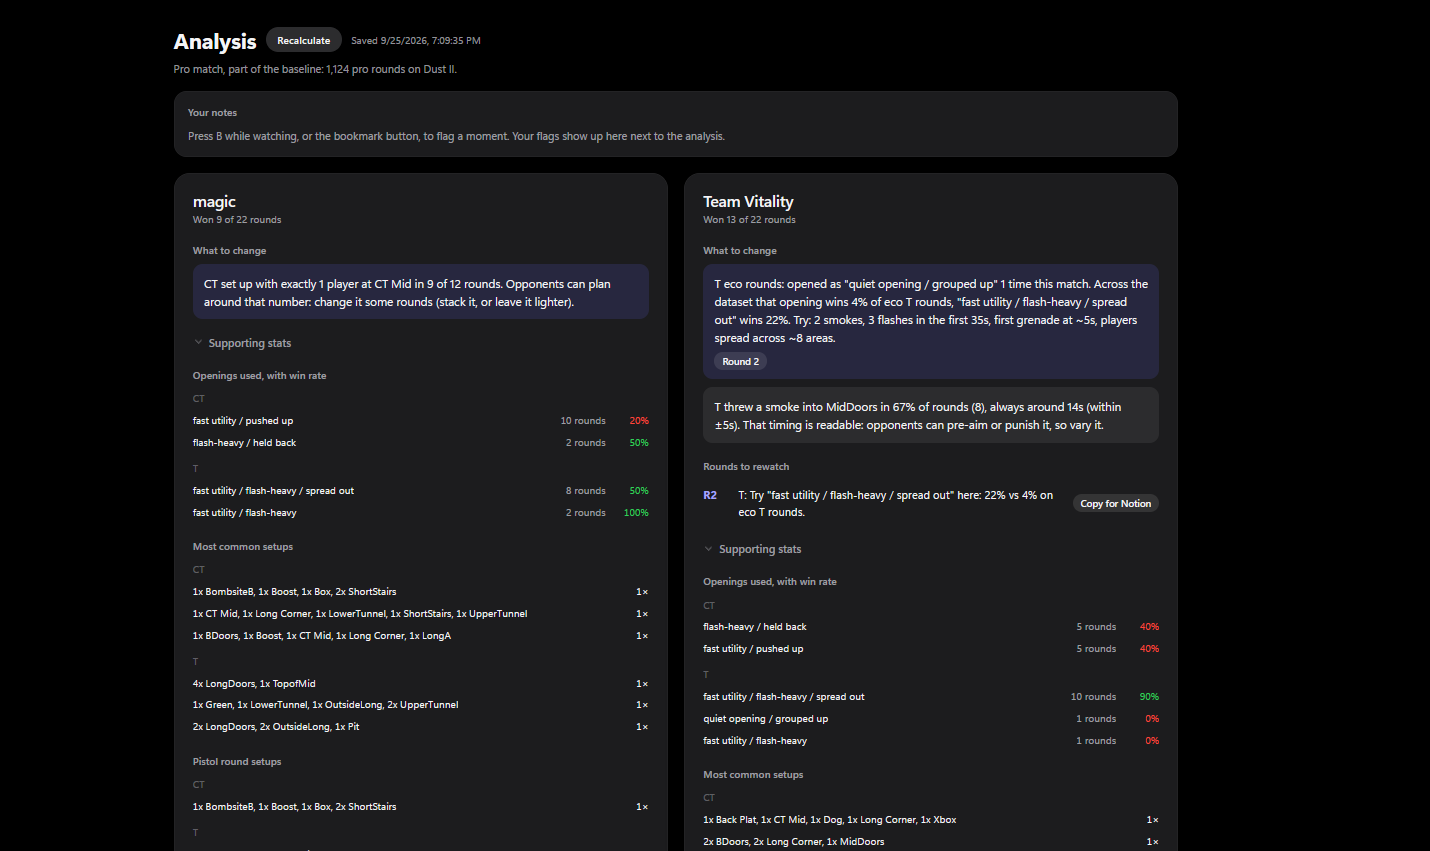Click the Pistol round setups heading
The width and height of the screenshot is (1430, 851).
[237, 762]
